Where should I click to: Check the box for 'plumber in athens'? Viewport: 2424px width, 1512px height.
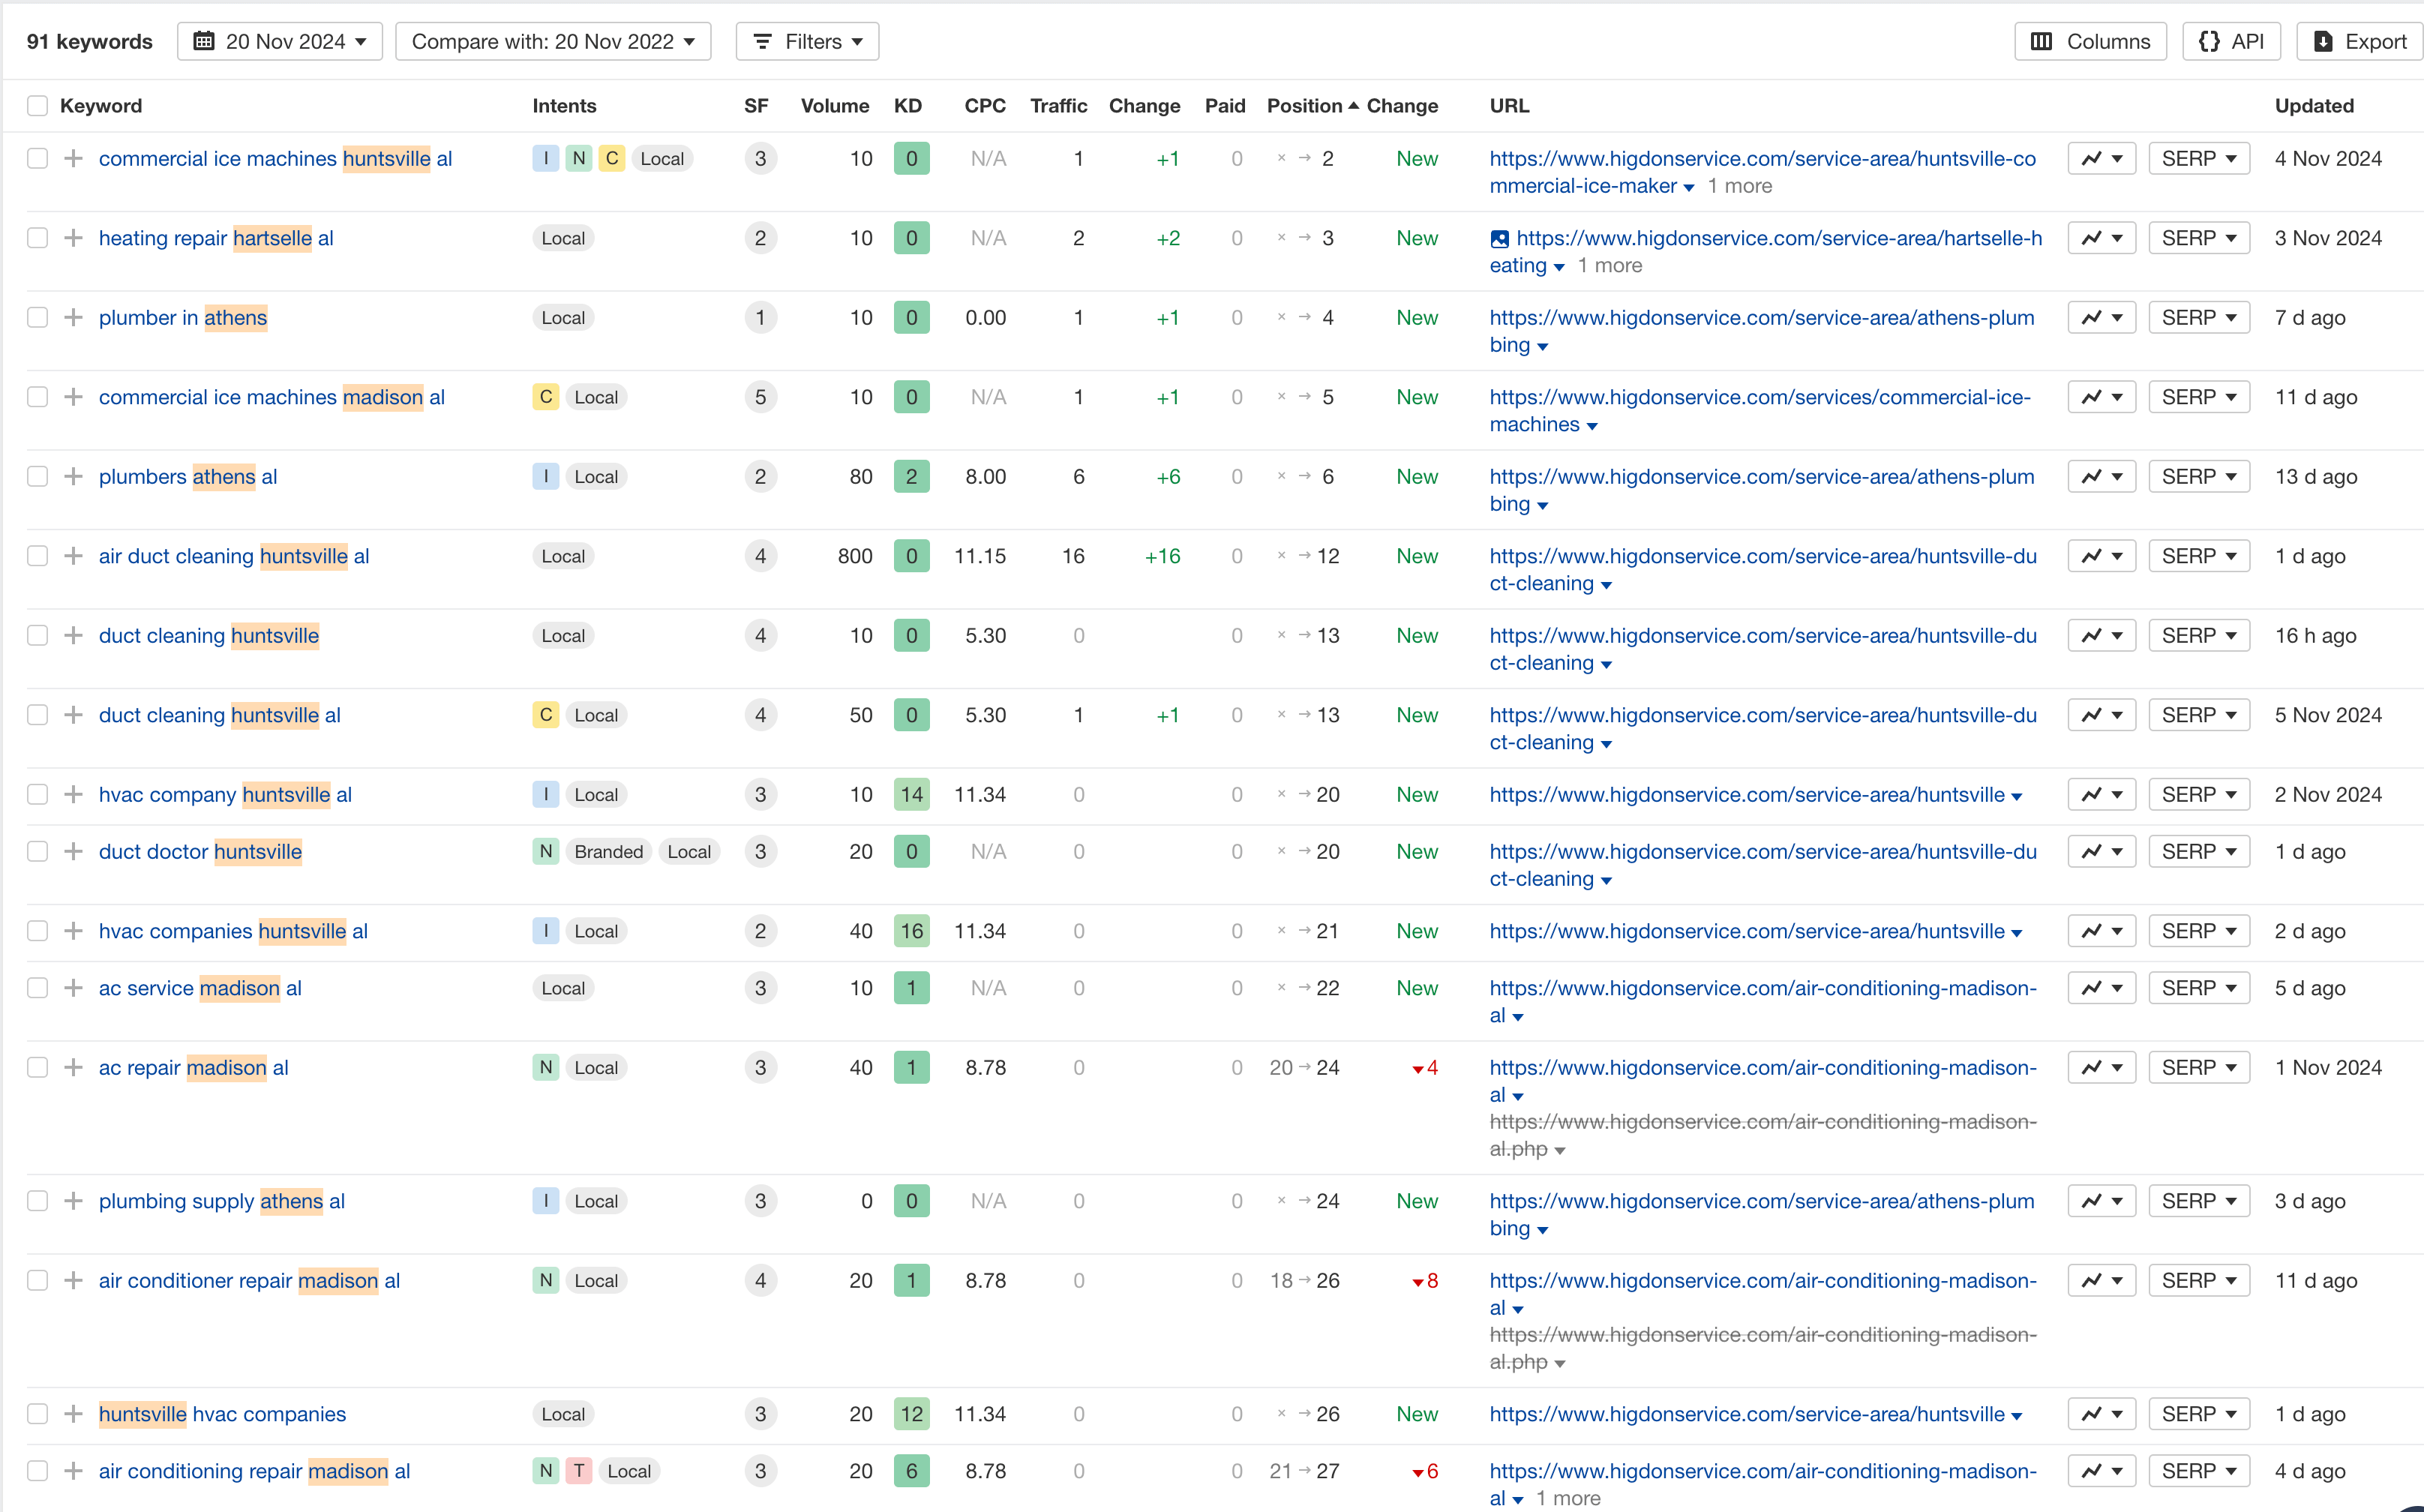pos(38,317)
